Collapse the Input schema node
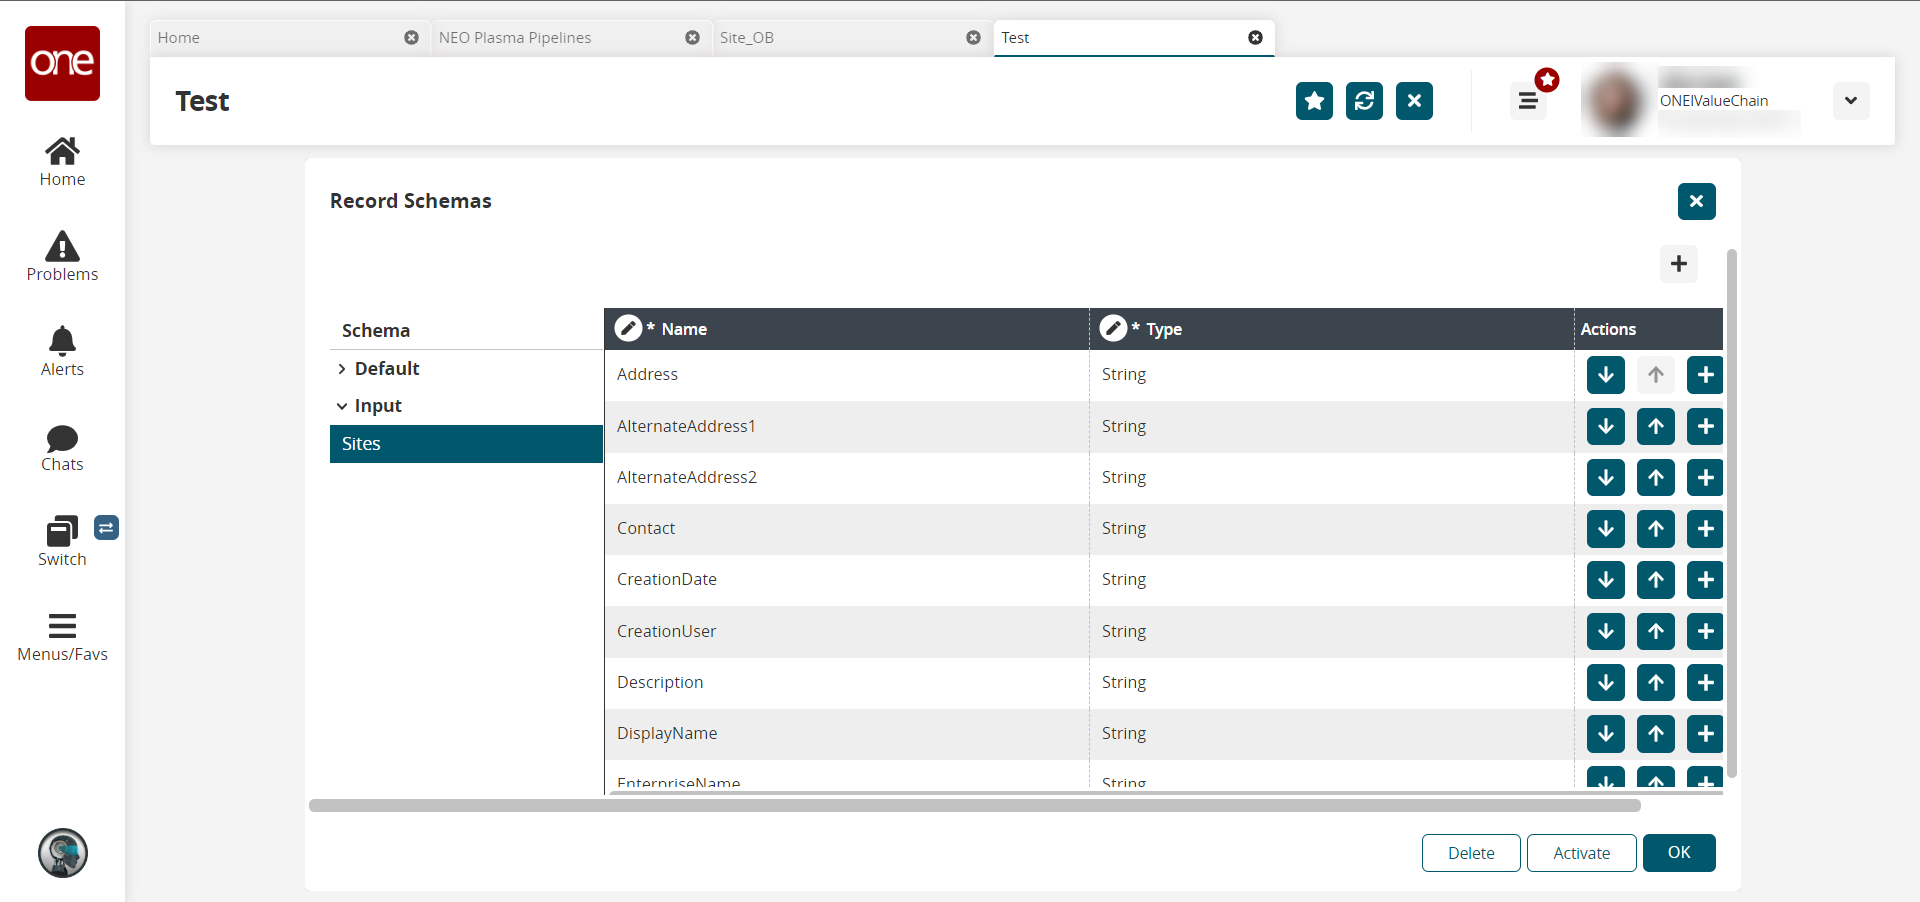This screenshot has height=902, width=1920. tap(342, 406)
